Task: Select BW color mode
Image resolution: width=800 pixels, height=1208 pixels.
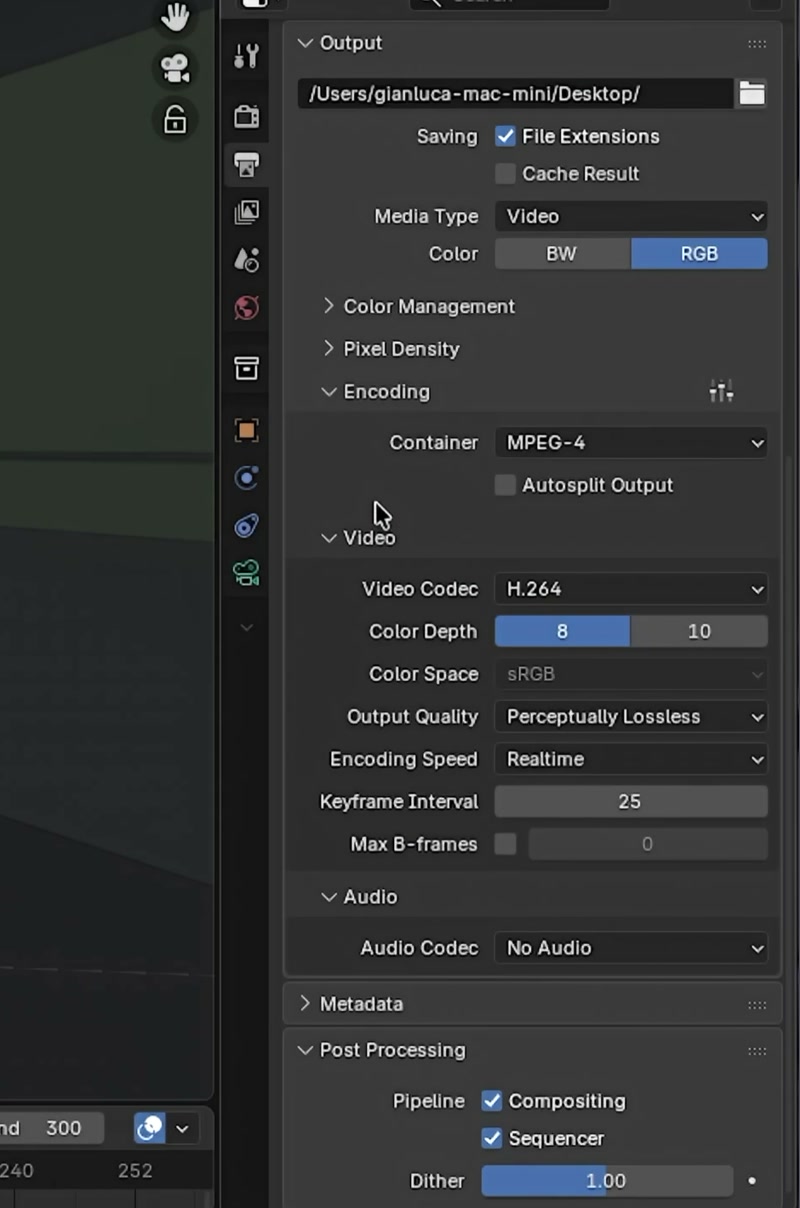Action: (x=562, y=253)
